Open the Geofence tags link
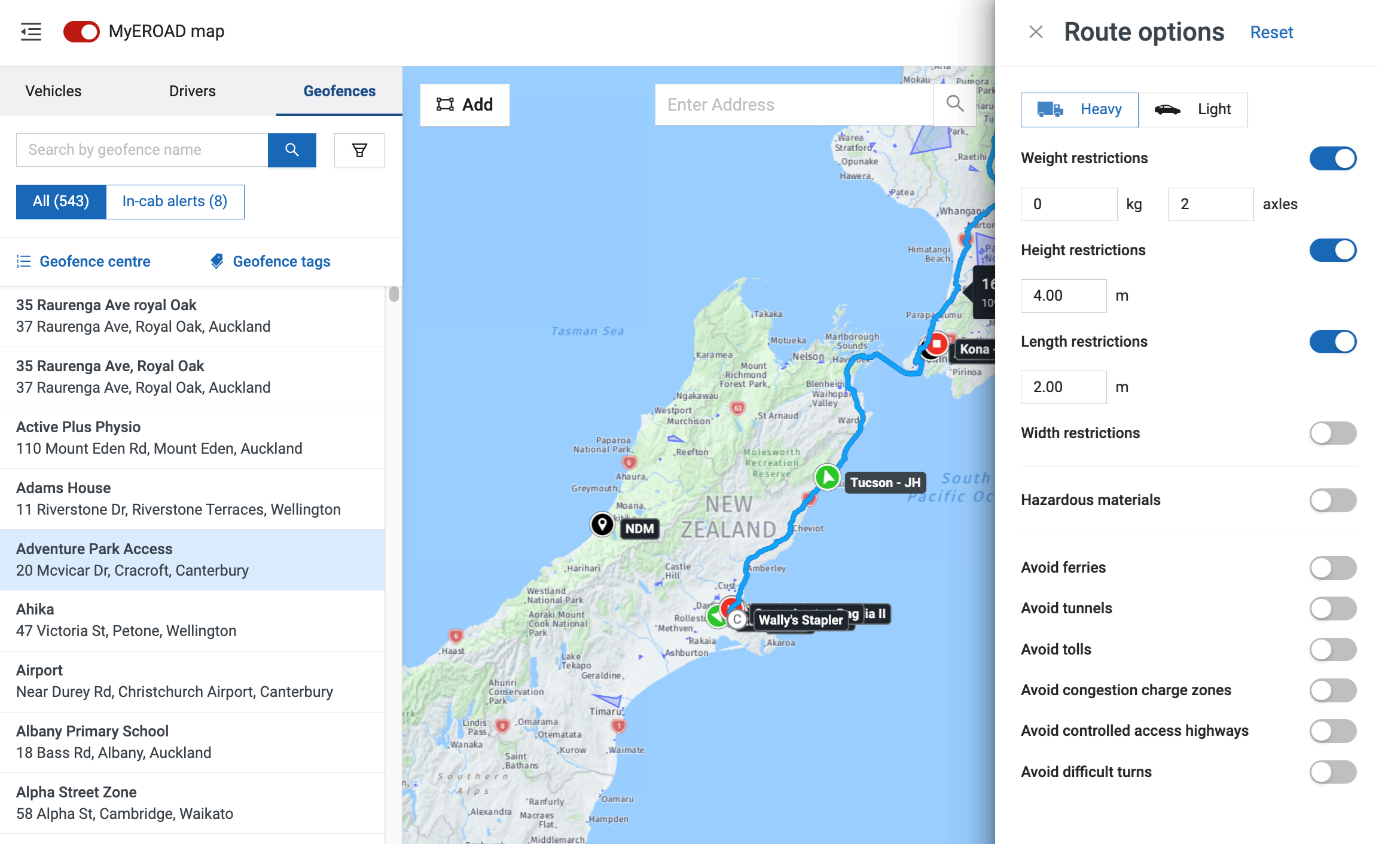The height and width of the screenshot is (844, 1379). [270, 261]
